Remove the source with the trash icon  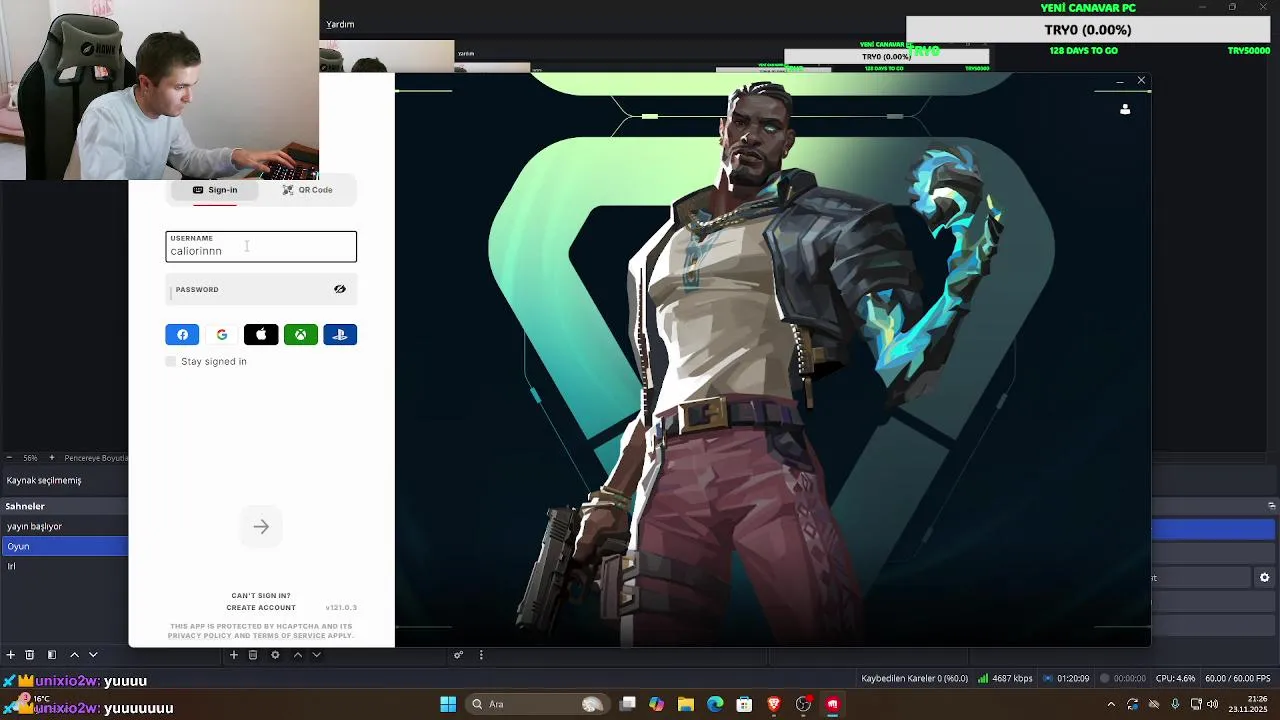[253, 655]
